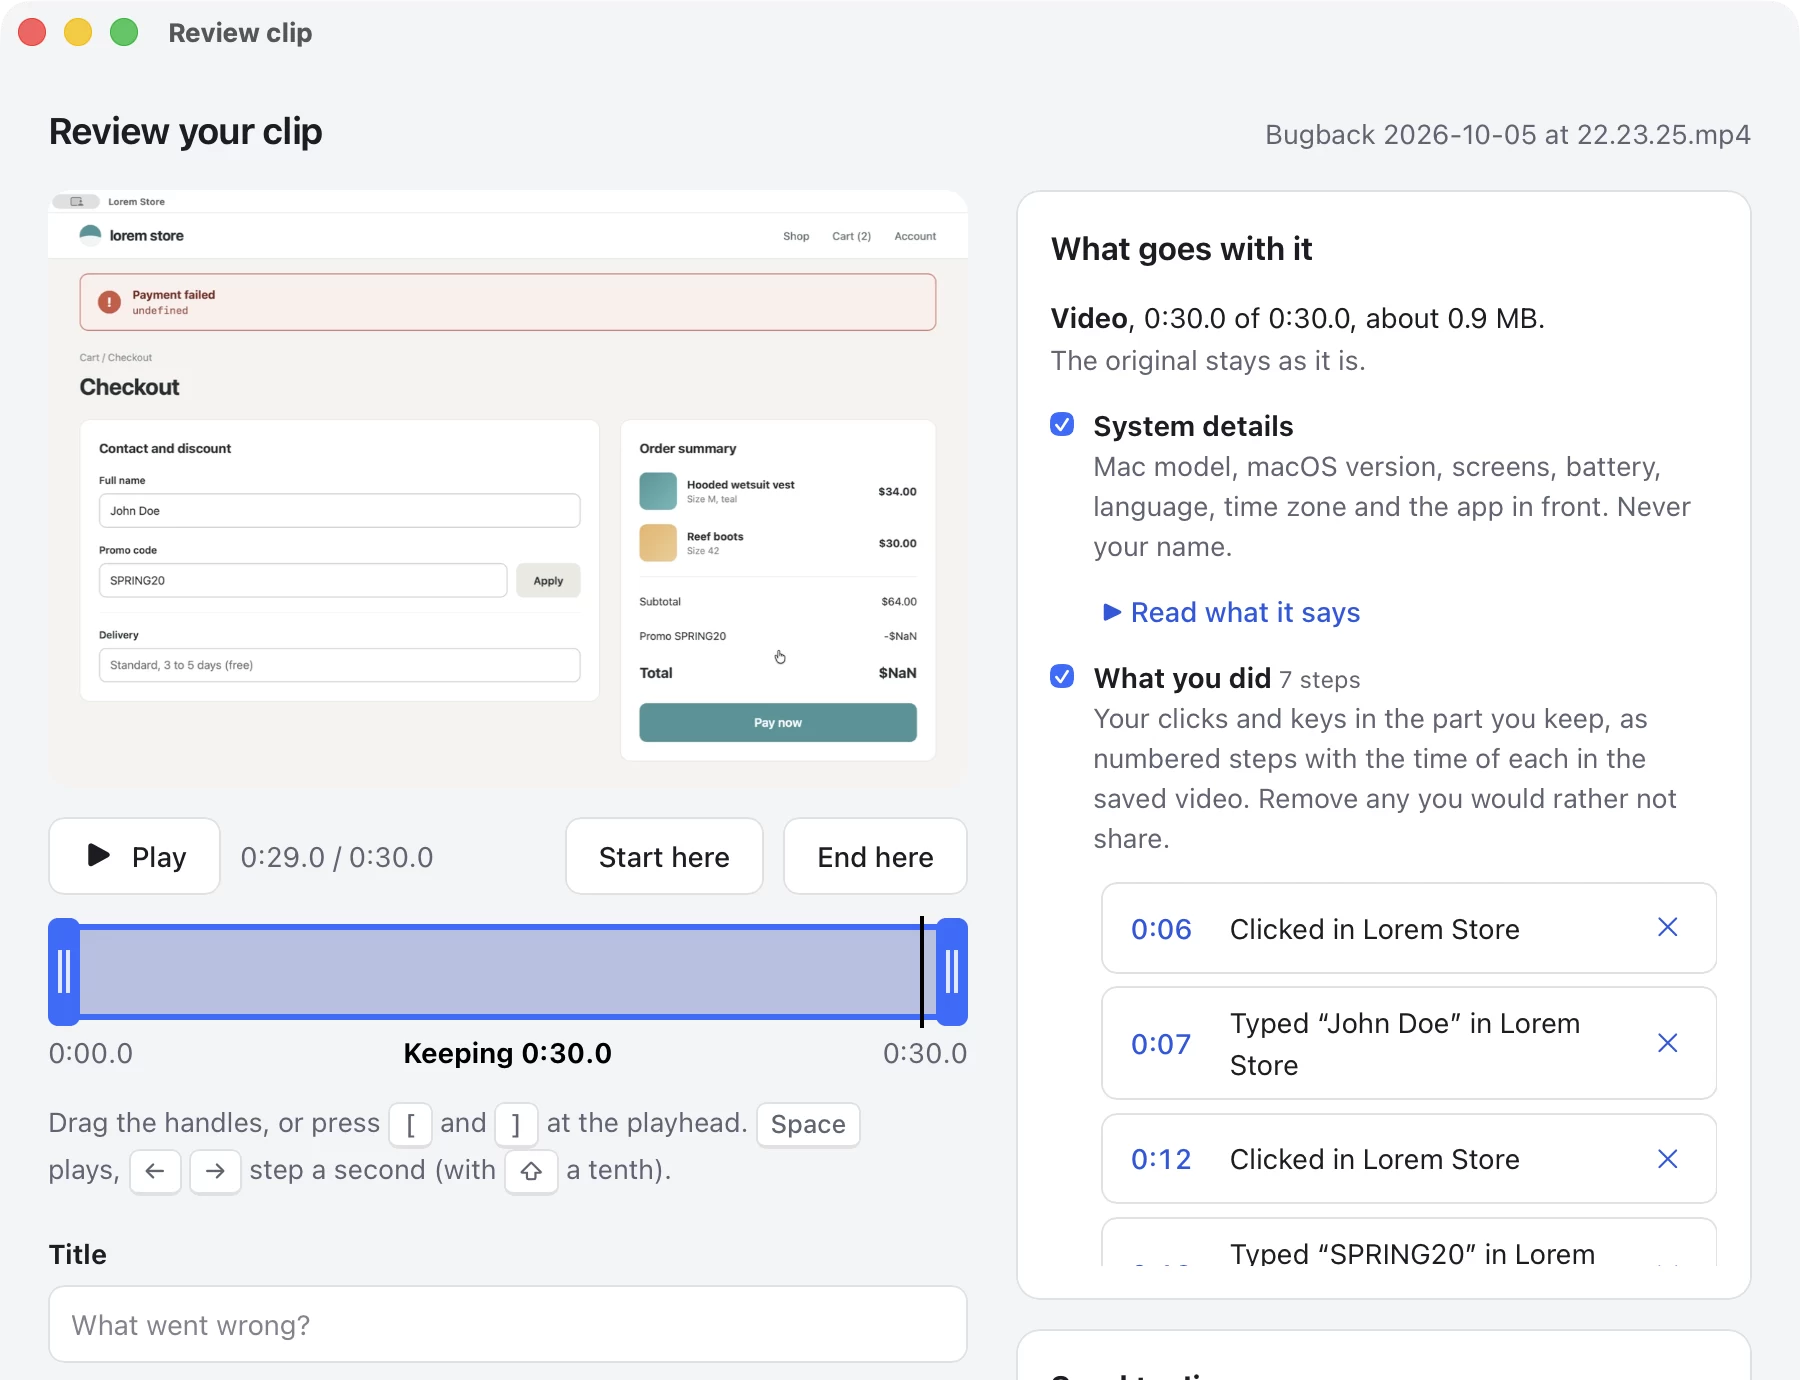Click the Play button
Image resolution: width=1800 pixels, height=1380 pixels.
(135, 857)
